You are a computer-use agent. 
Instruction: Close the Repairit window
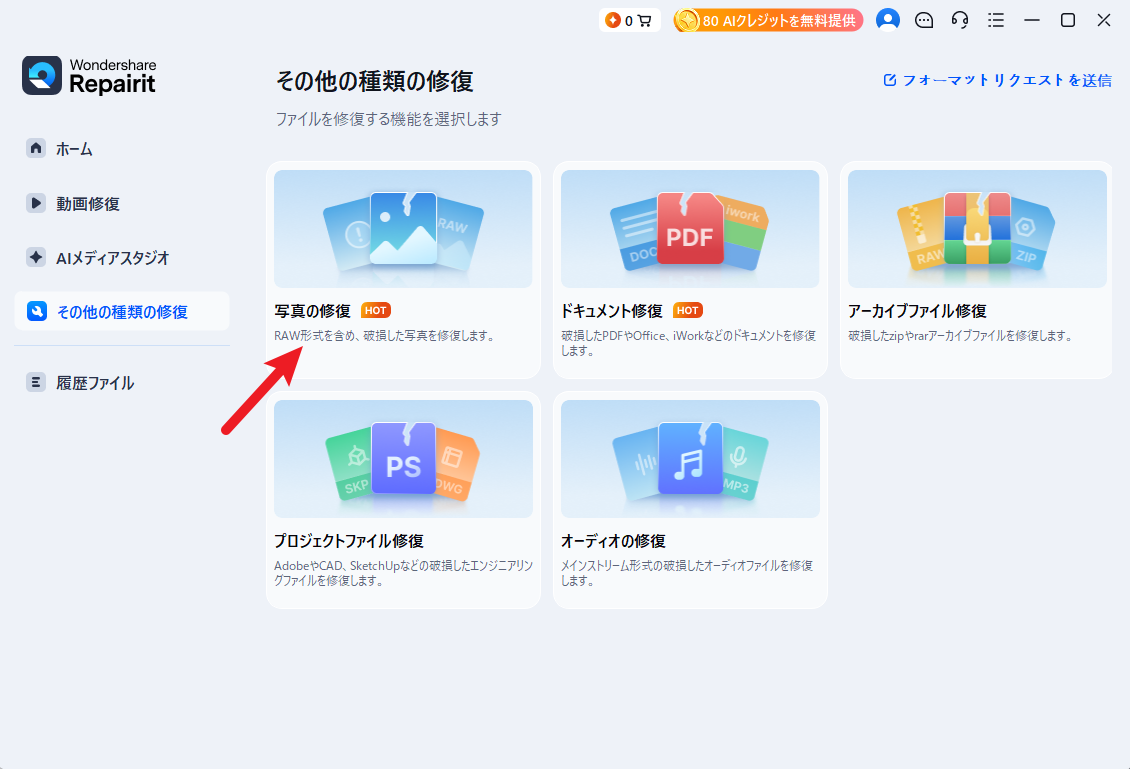click(1103, 20)
